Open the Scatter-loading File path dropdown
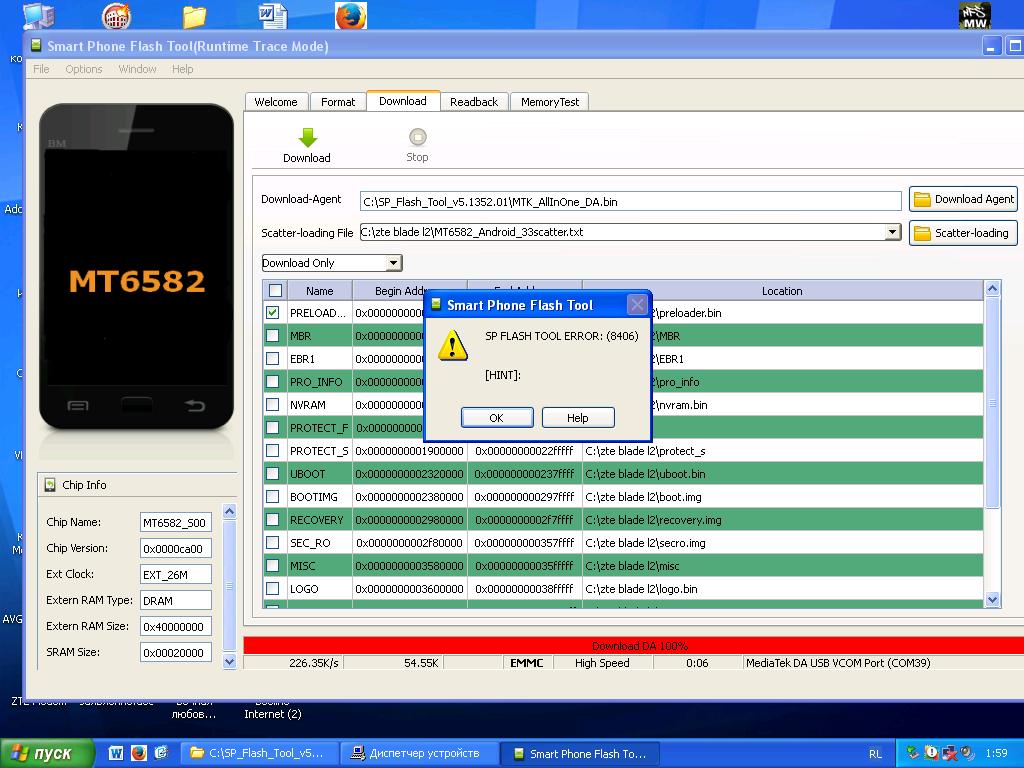The height and width of the screenshot is (768, 1024). point(892,232)
